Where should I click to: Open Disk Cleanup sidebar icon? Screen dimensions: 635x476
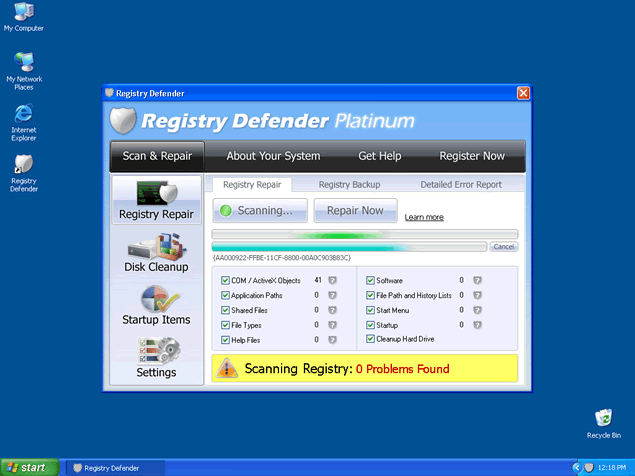click(156, 252)
